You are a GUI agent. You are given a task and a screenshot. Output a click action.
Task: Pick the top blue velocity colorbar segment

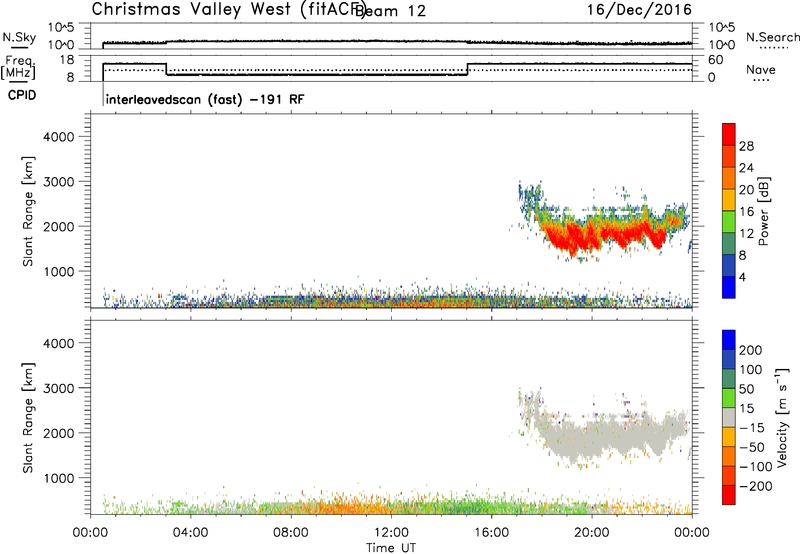pos(729,340)
